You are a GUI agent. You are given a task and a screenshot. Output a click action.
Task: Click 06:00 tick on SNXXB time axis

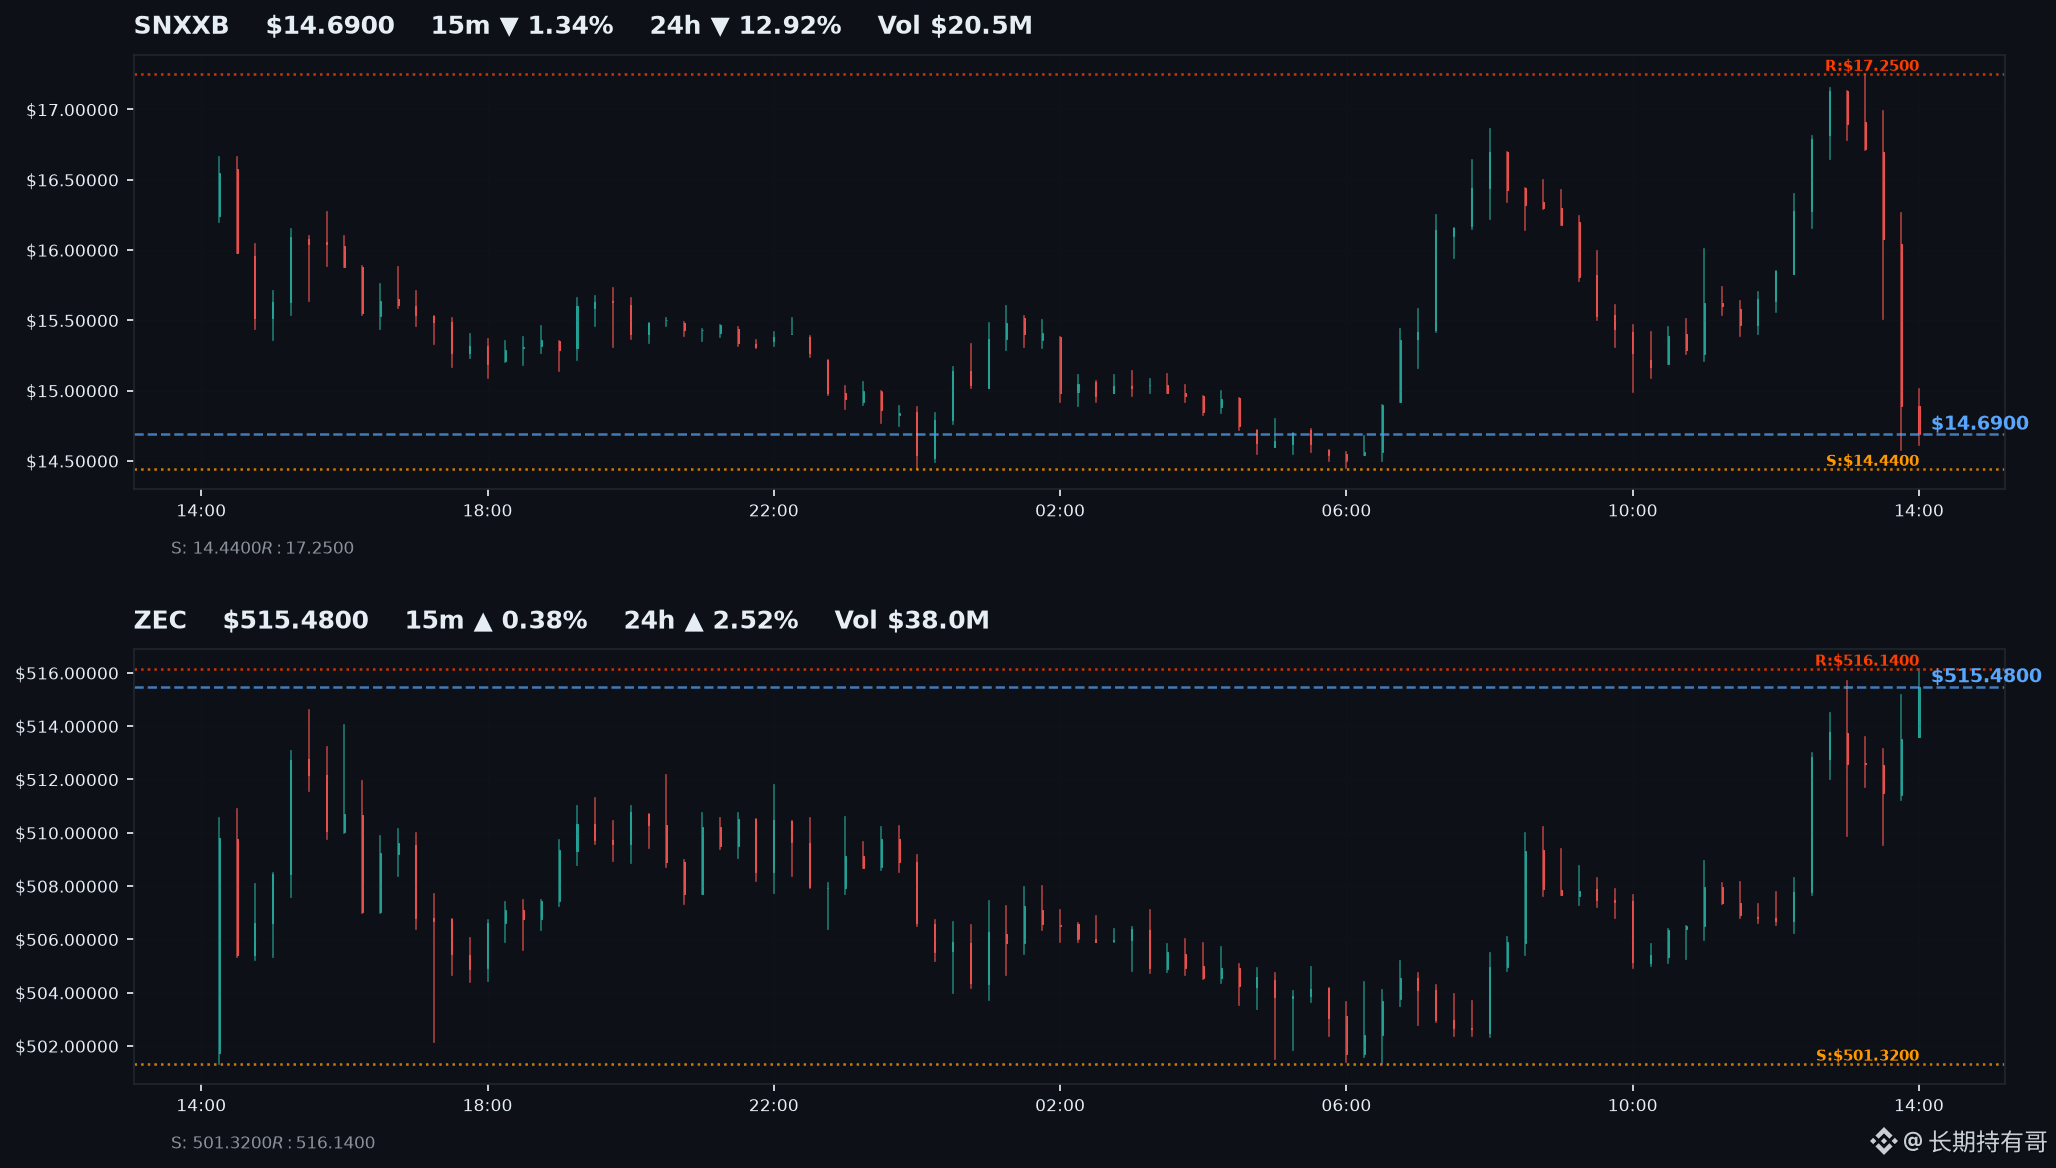tap(1346, 511)
